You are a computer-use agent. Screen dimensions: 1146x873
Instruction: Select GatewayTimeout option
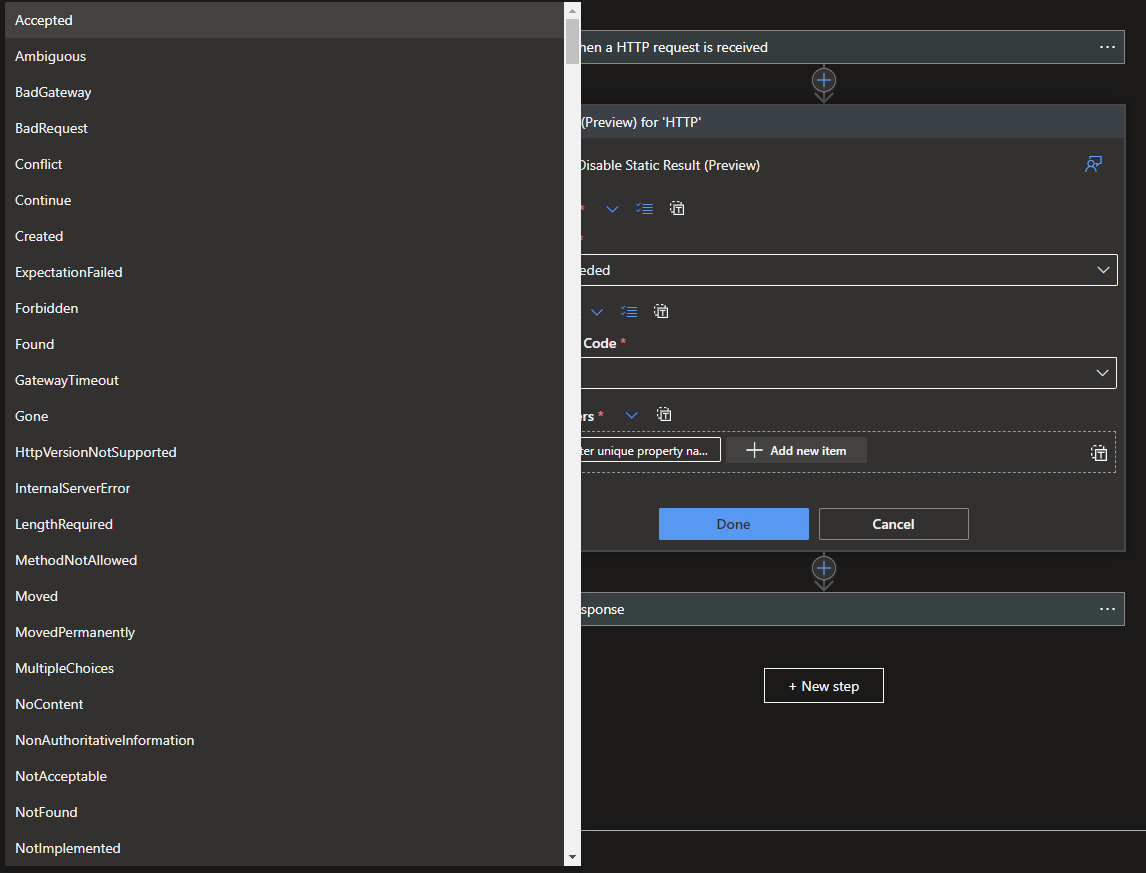[284, 380]
